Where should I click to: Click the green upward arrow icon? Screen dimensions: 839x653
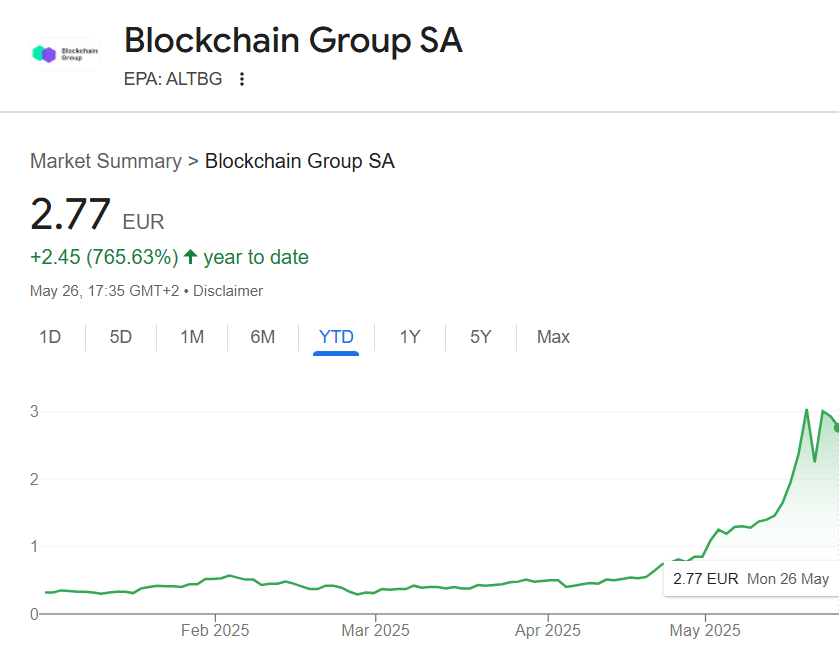point(191,257)
